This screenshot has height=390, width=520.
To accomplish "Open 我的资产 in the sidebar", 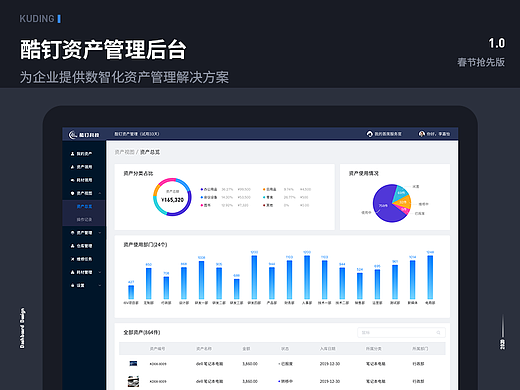I will (x=81, y=154).
